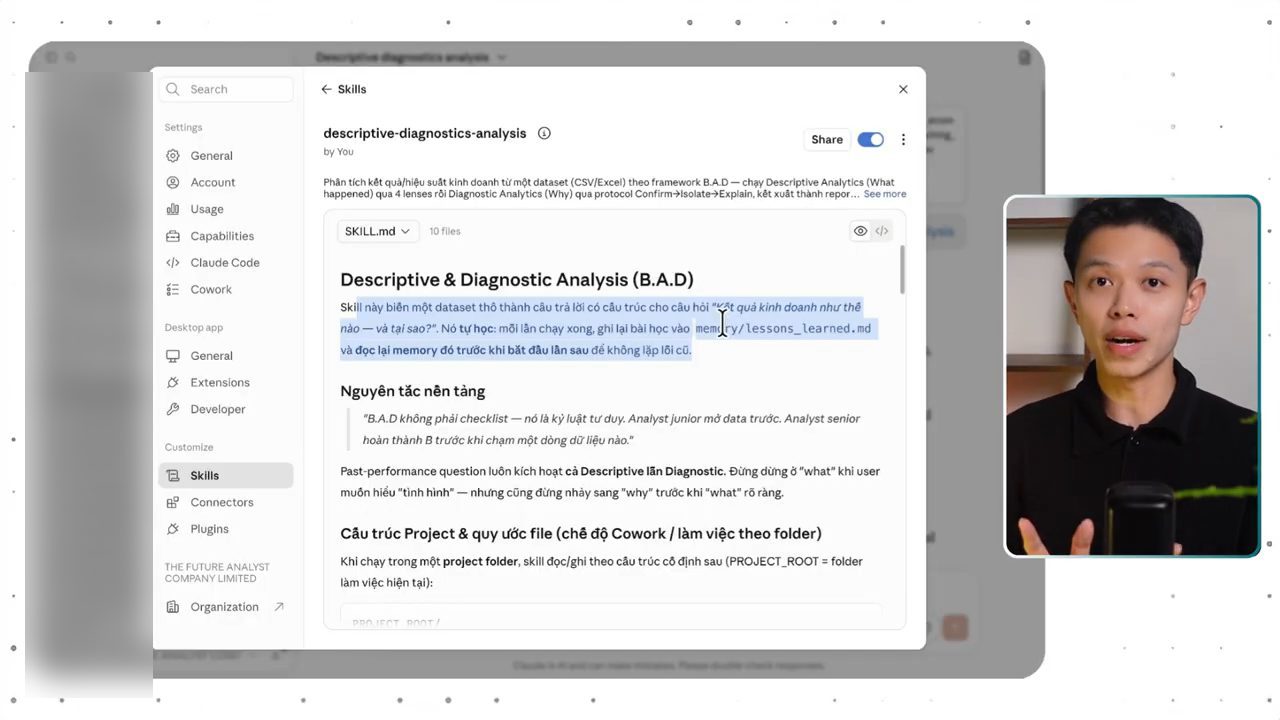This screenshot has height=720, width=1280.
Task: Switch to raw code view icon
Action: point(882,231)
